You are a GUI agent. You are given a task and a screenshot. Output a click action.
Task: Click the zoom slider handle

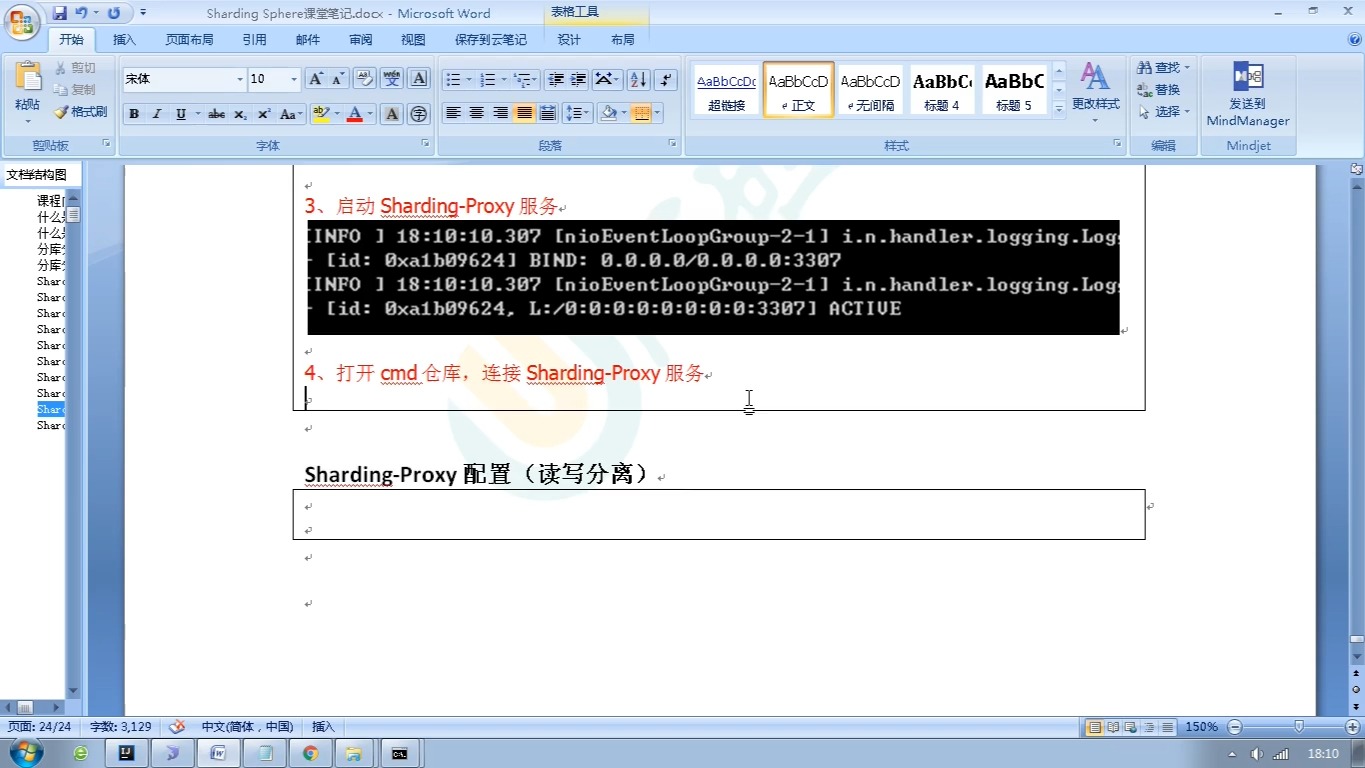click(x=1299, y=727)
